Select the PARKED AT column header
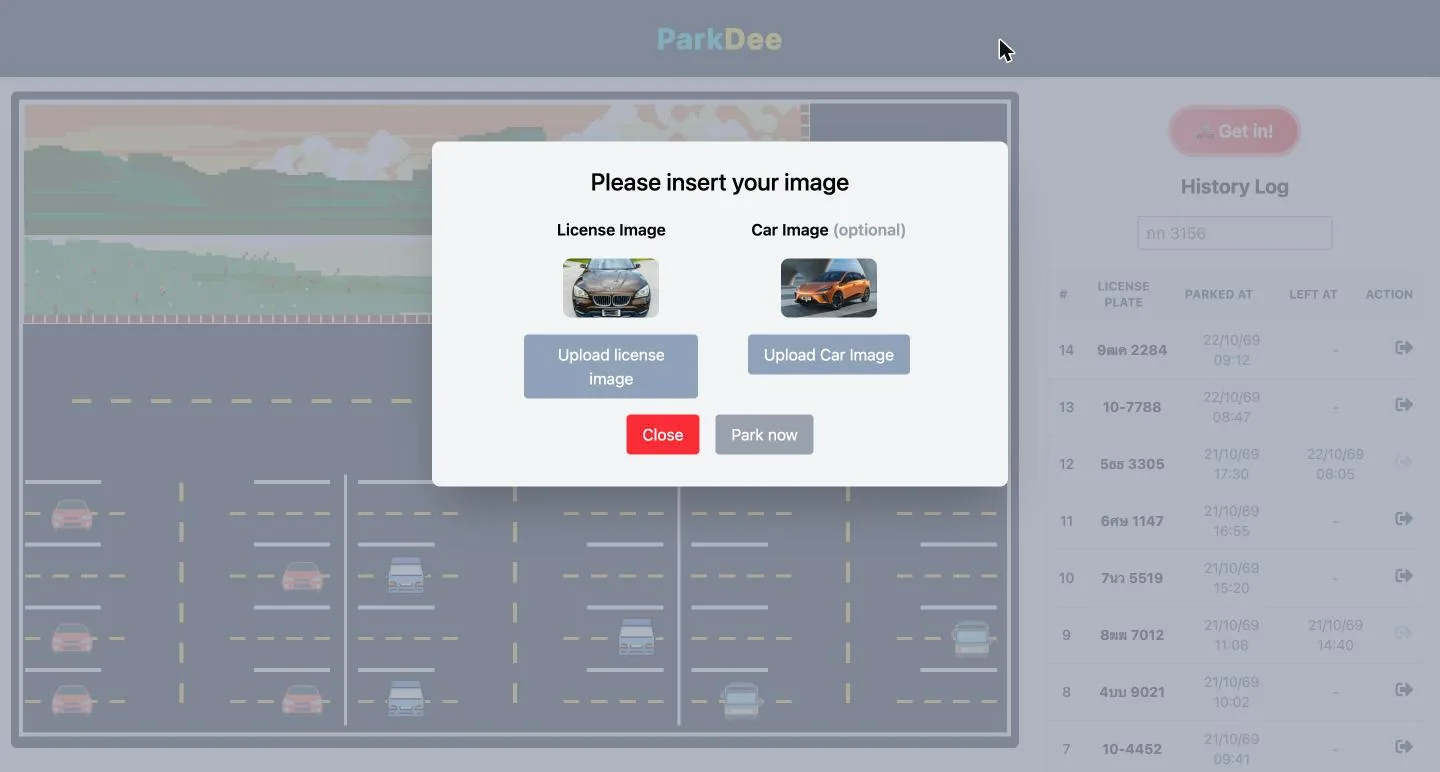The width and height of the screenshot is (1440, 772). point(1219,294)
